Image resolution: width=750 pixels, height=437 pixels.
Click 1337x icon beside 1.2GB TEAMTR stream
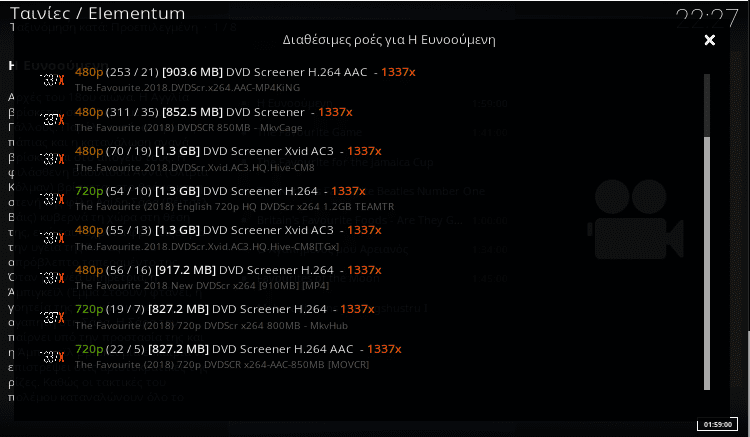[52, 198]
